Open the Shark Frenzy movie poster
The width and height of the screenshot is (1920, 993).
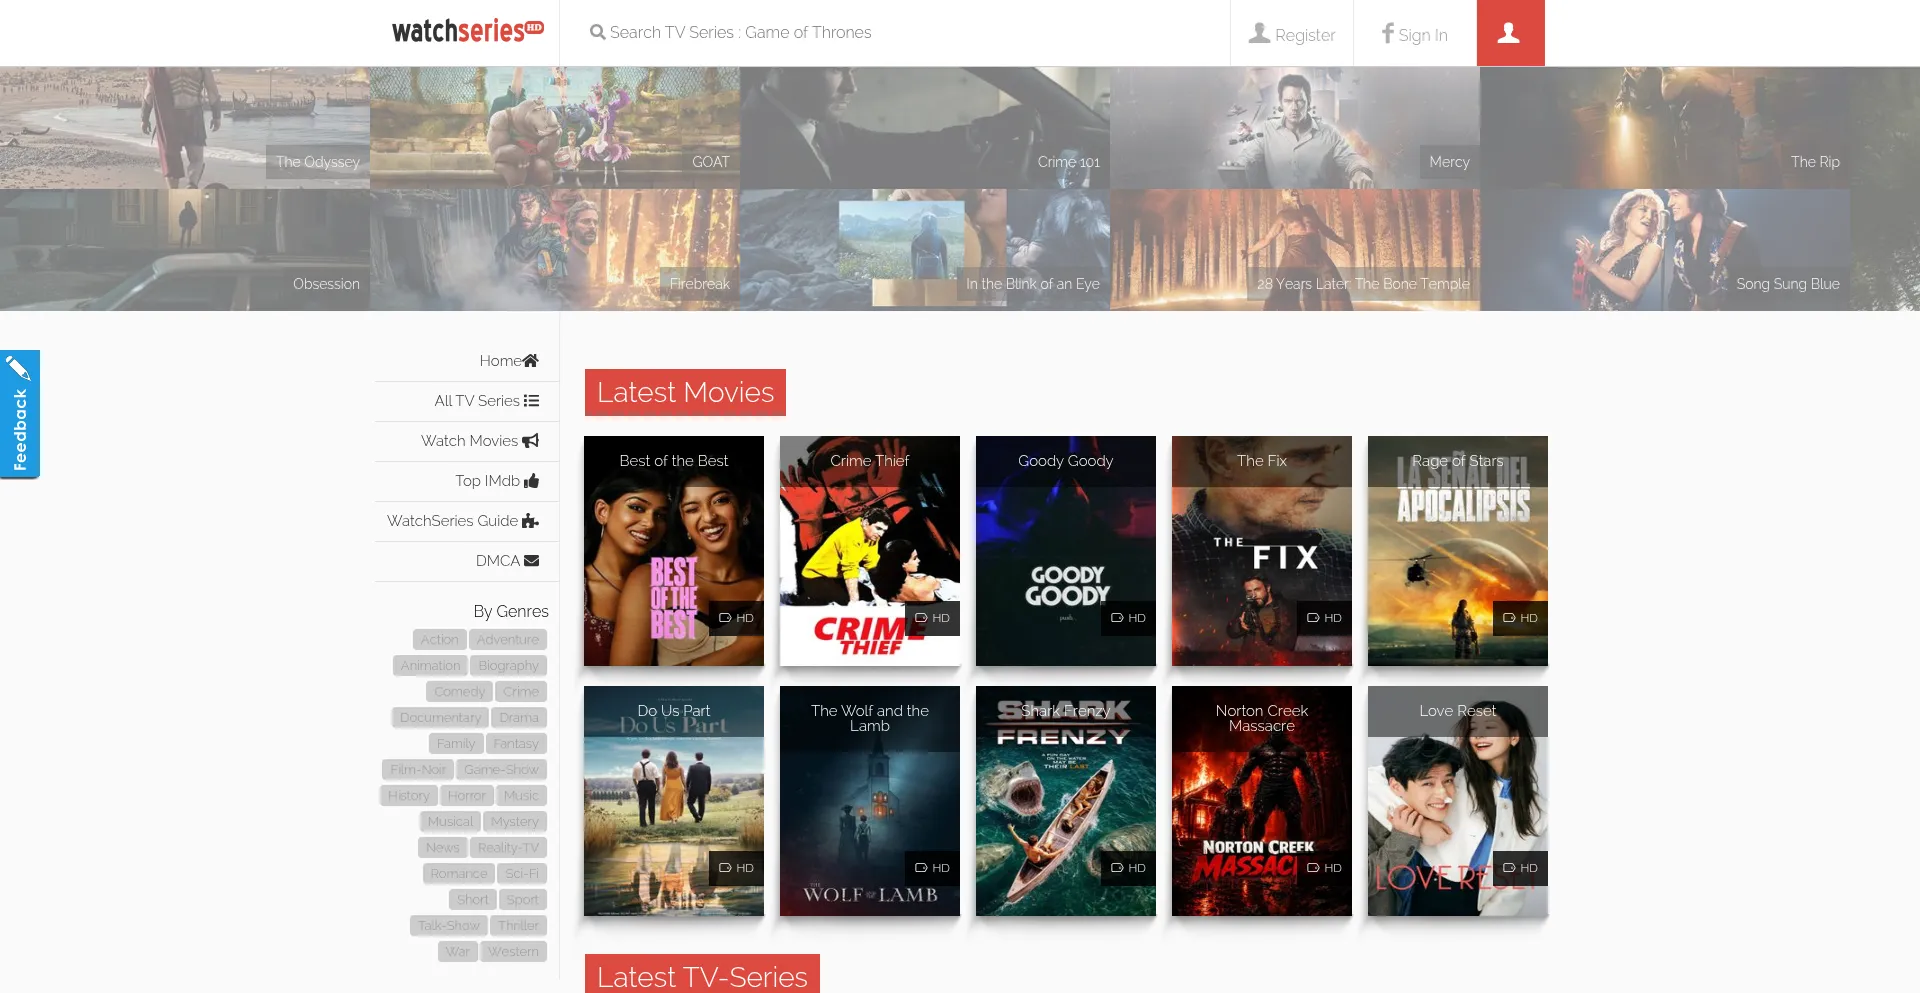(1066, 801)
